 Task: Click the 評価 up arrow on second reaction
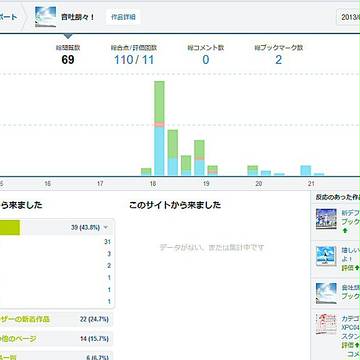(x=357, y=268)
